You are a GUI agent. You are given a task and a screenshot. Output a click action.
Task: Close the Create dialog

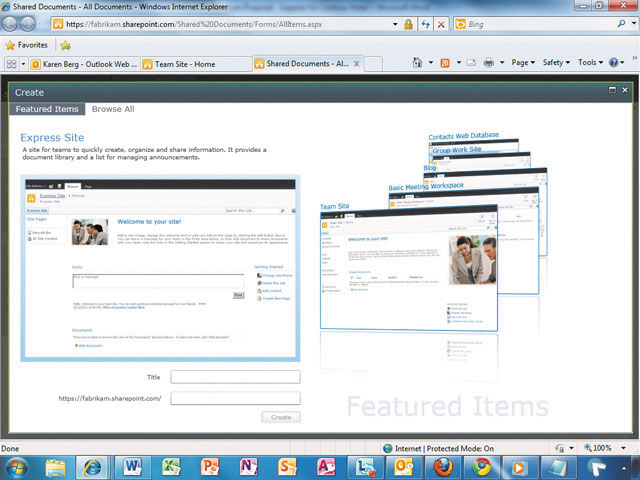coord(625,90)
